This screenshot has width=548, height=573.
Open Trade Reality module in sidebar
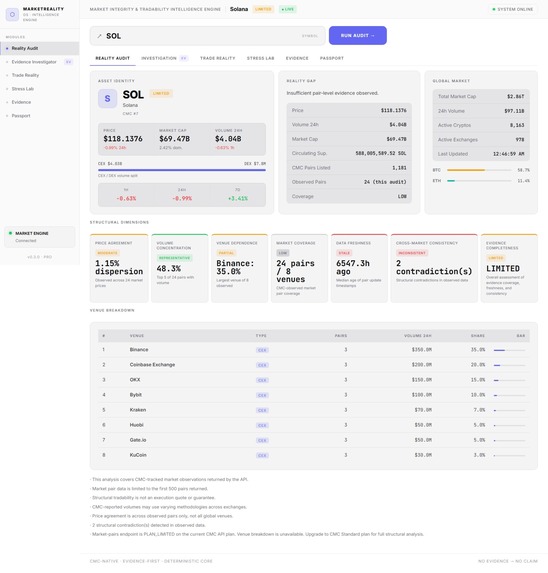click(39, 75)
